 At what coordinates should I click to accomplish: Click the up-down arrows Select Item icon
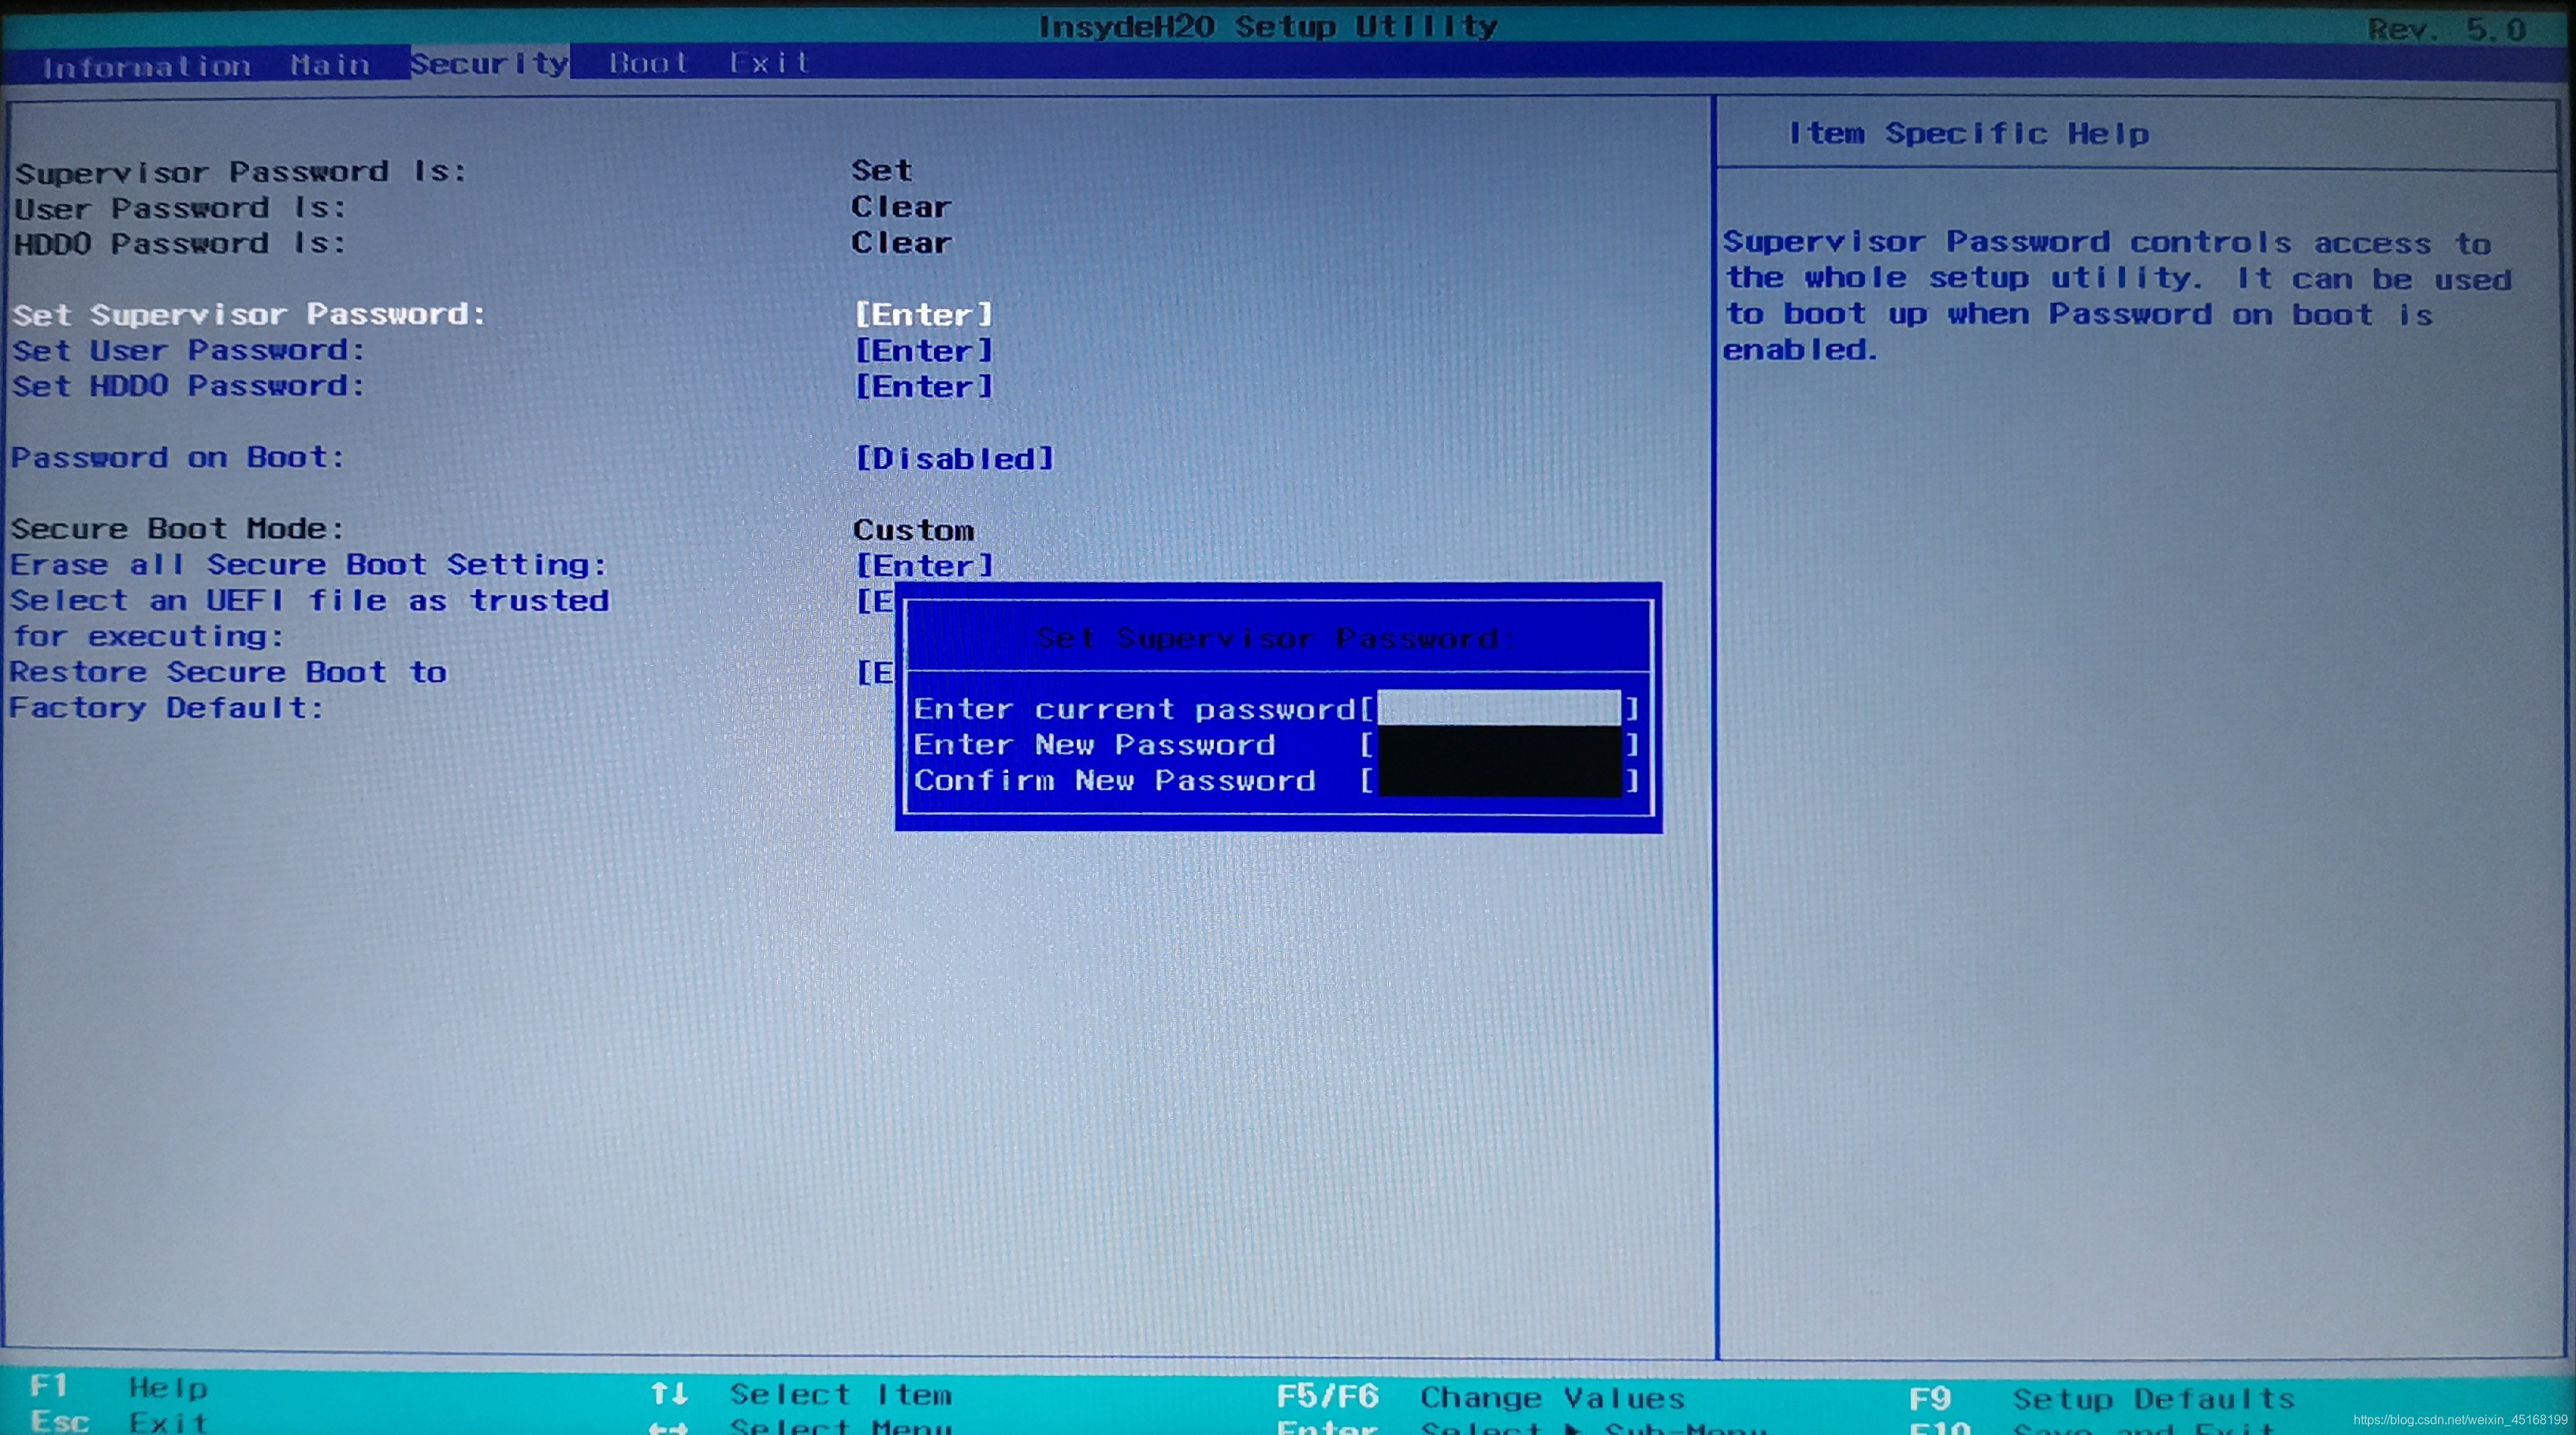click(669, 1393)
